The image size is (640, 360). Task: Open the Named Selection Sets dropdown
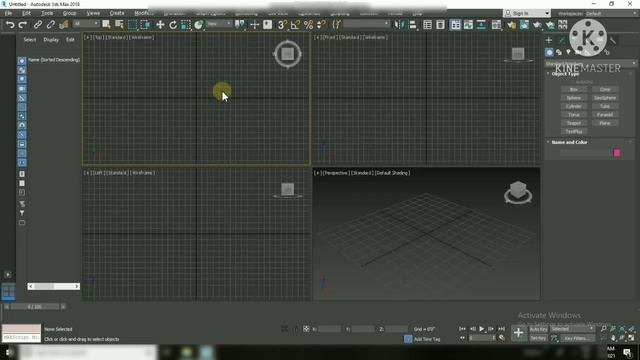(x=366, y=24)
